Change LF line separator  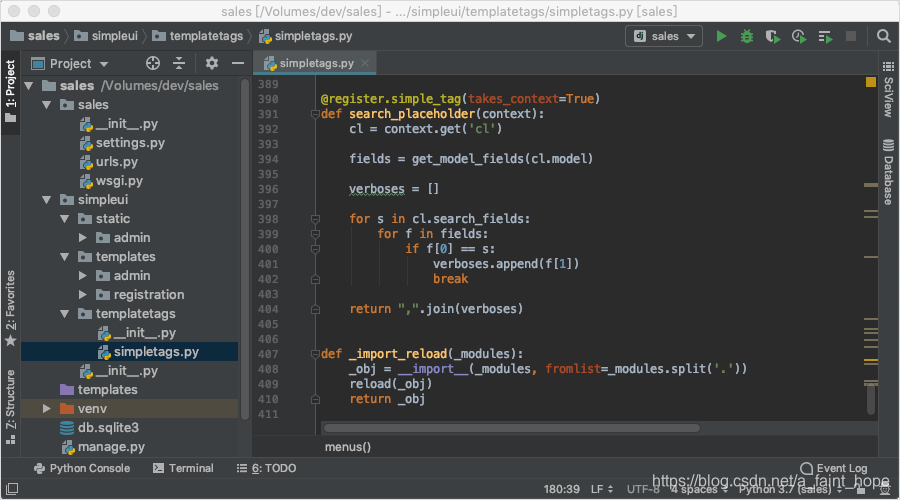coord(602,489)
